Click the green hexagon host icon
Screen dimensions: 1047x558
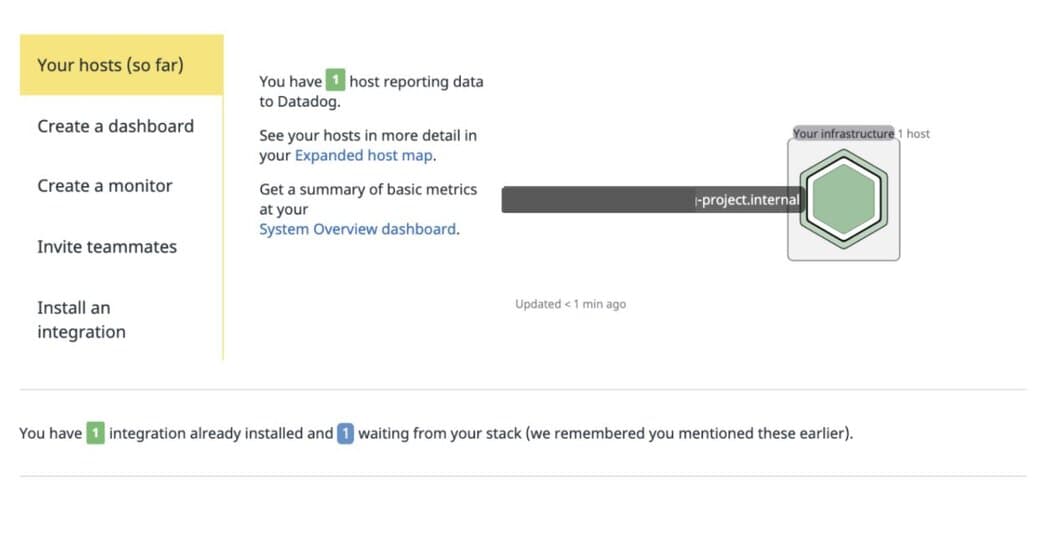coord(843,199)
